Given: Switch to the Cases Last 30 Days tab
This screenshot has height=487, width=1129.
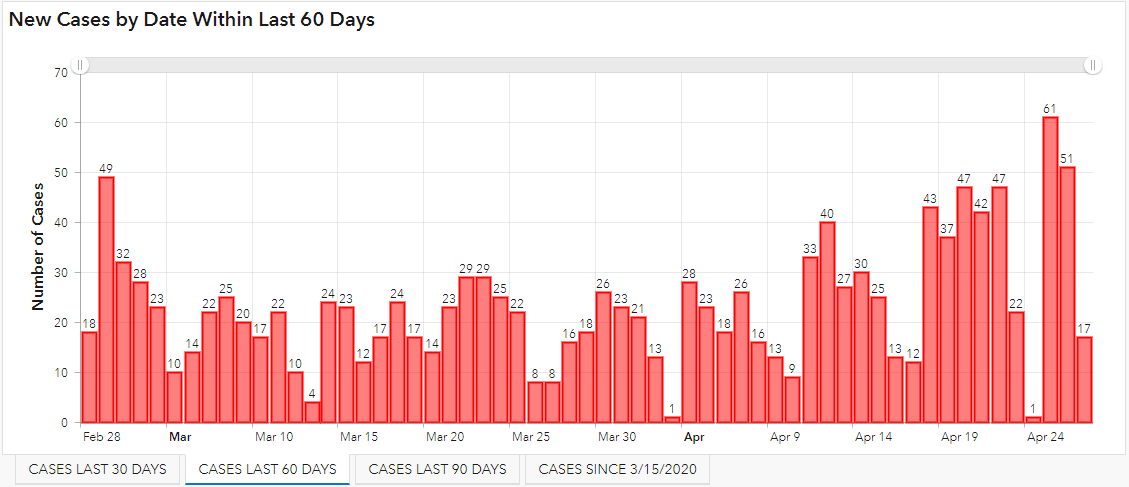Looking at the screenshot, I should pos(98,469).
